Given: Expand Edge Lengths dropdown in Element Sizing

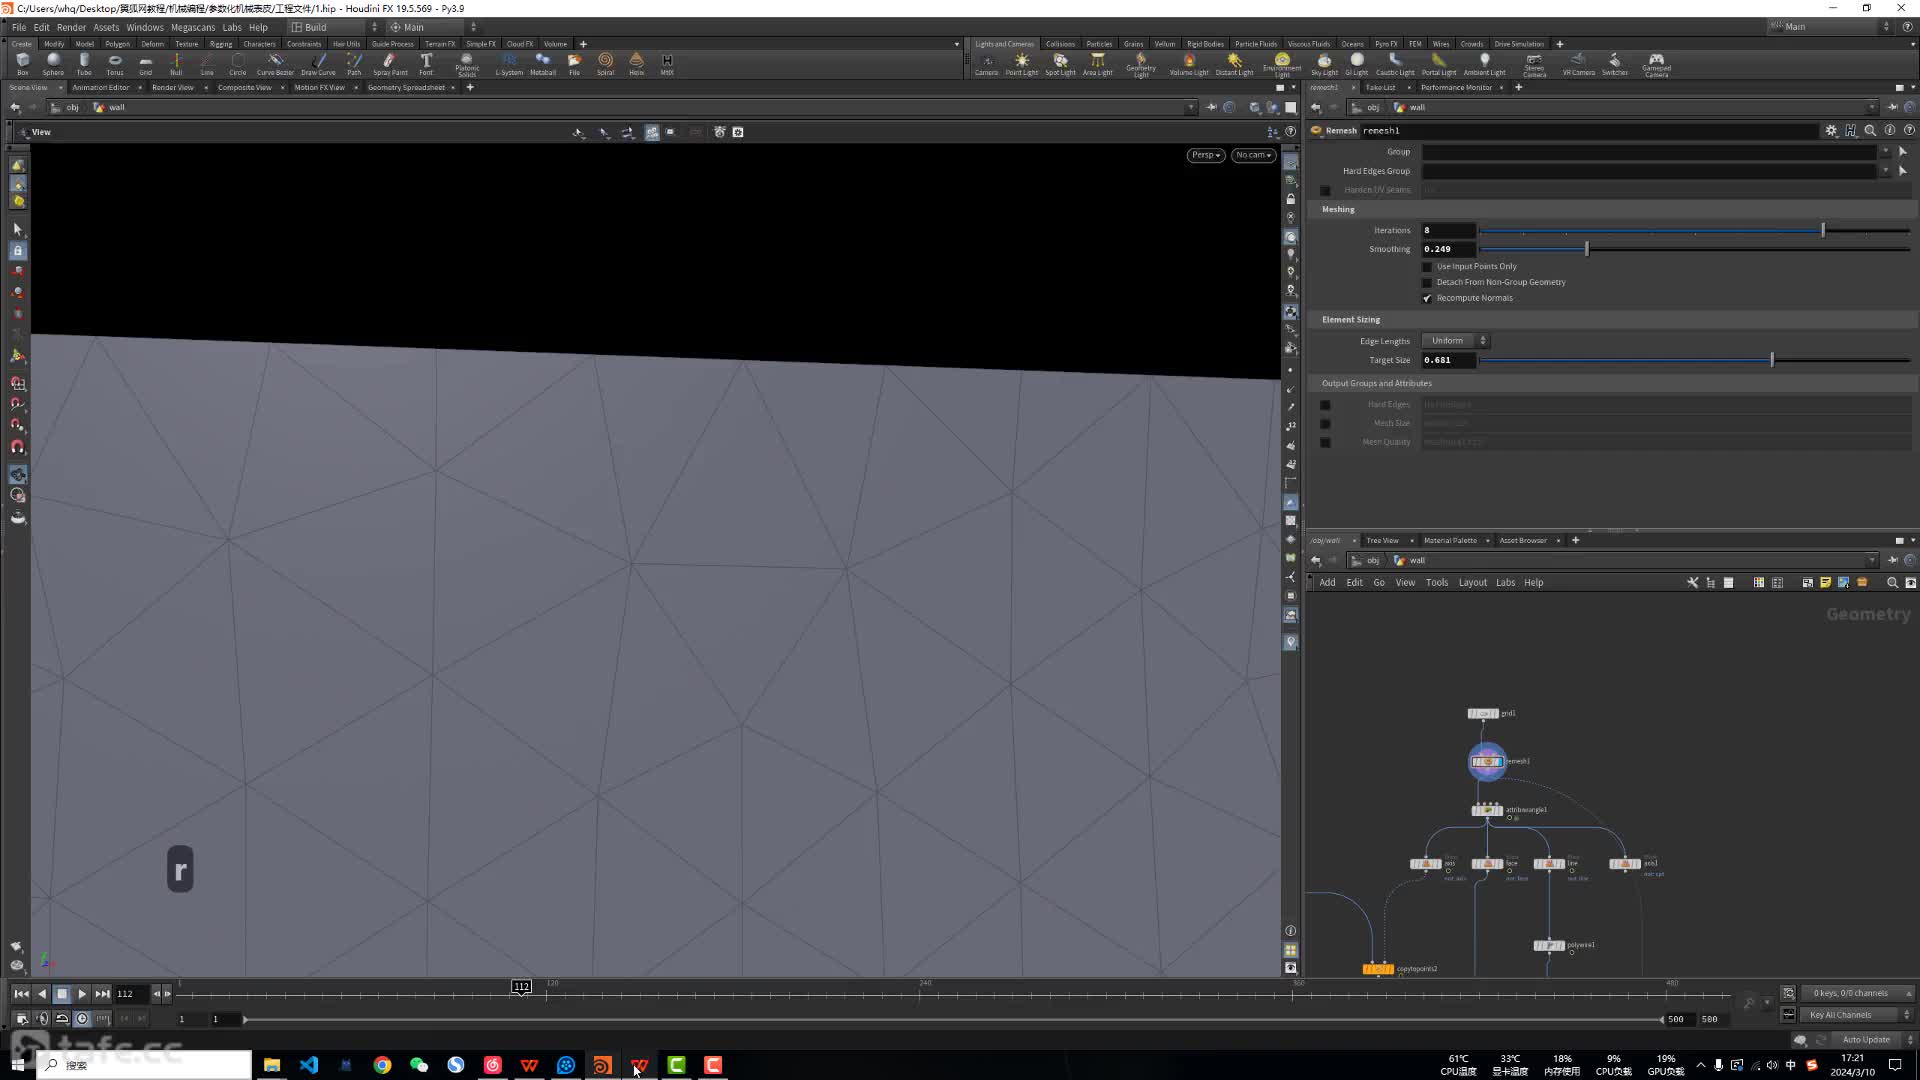Looking at the screenshot, I should point(1457,340).
